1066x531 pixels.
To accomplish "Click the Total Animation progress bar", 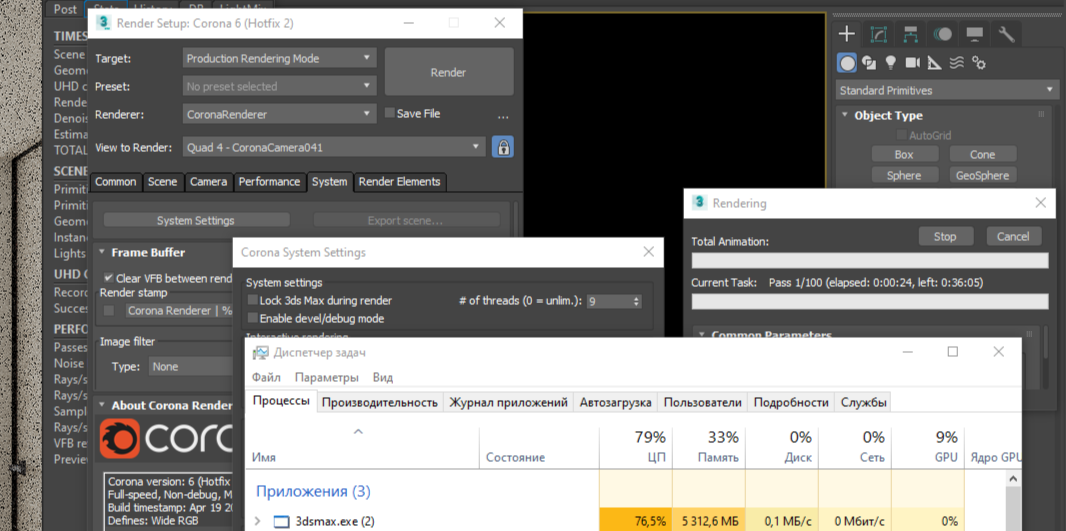I will coord(870,261).
